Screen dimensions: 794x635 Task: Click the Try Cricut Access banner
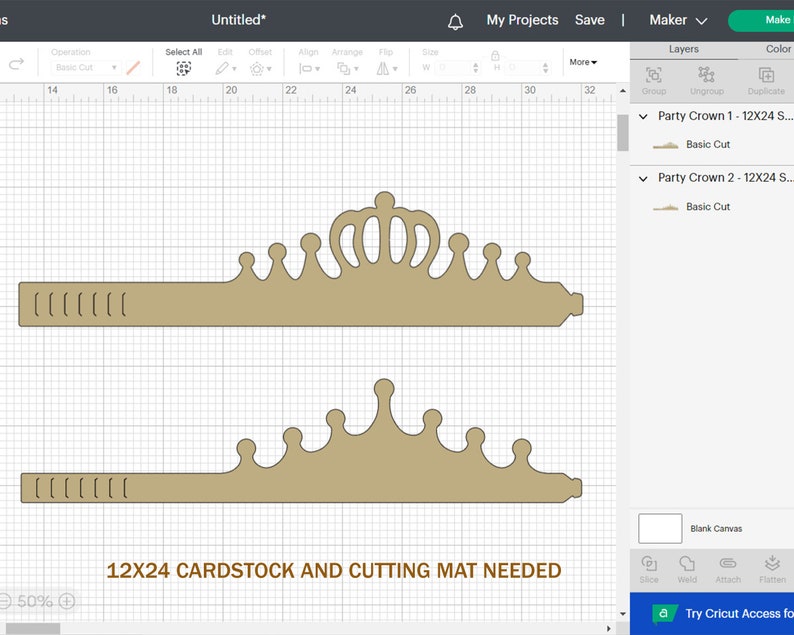712,613
